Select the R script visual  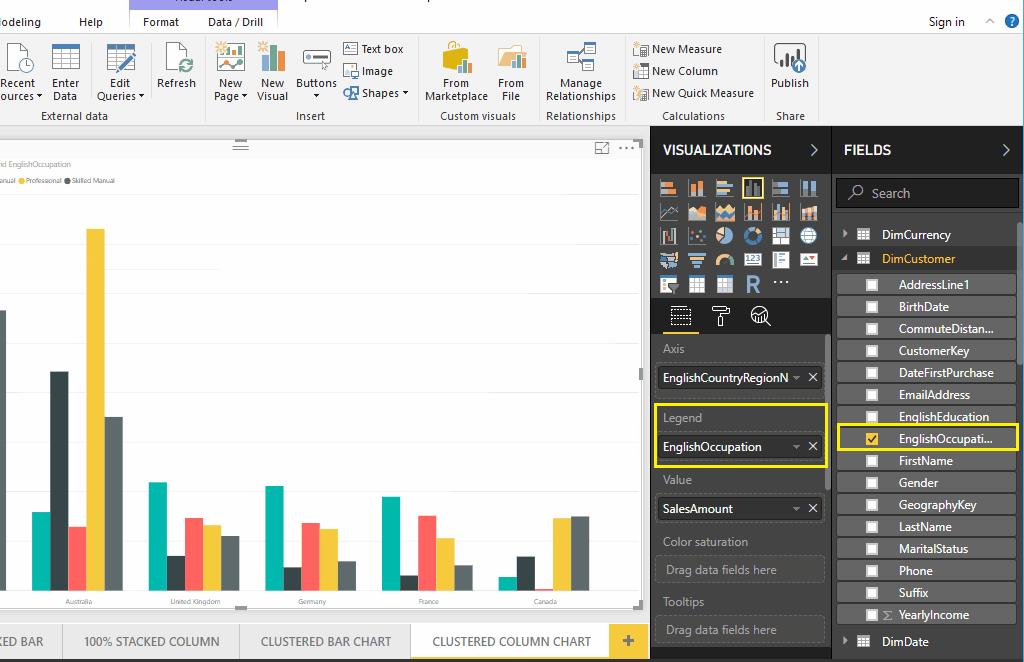752,284
